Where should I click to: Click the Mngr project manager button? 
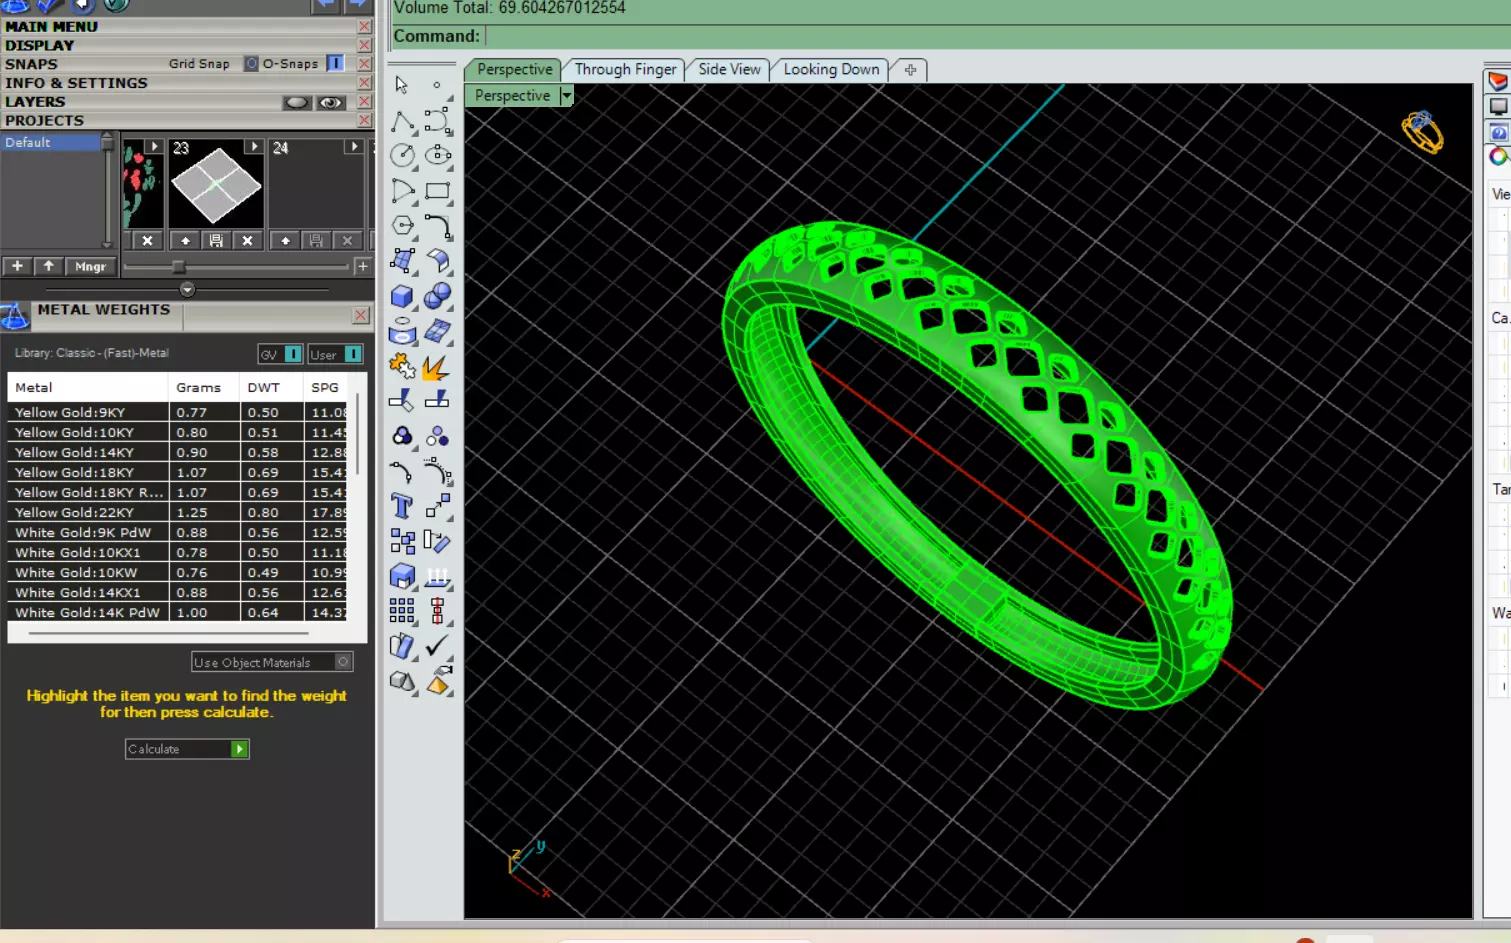click(x=90, y=266)
